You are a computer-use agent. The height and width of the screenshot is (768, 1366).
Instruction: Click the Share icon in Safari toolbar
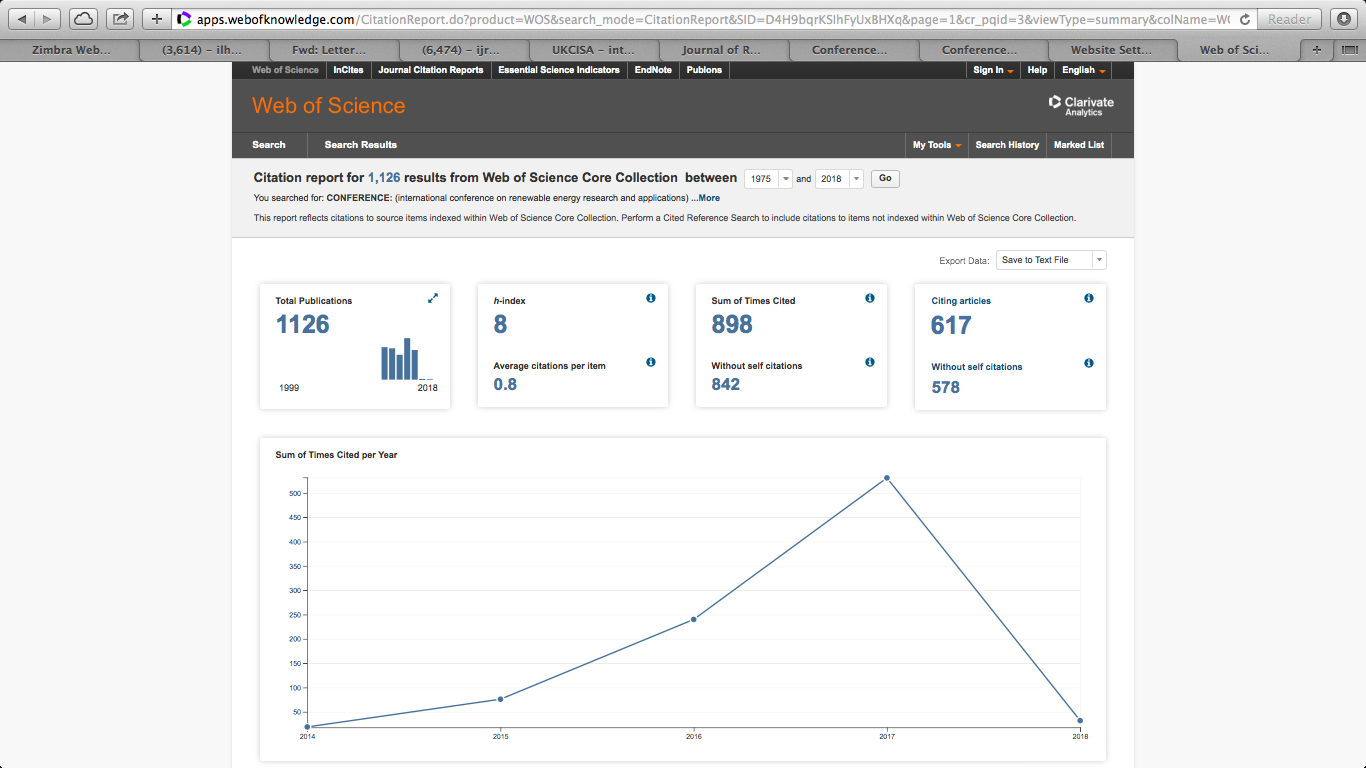pyautogui.click(x=121, y=19)
